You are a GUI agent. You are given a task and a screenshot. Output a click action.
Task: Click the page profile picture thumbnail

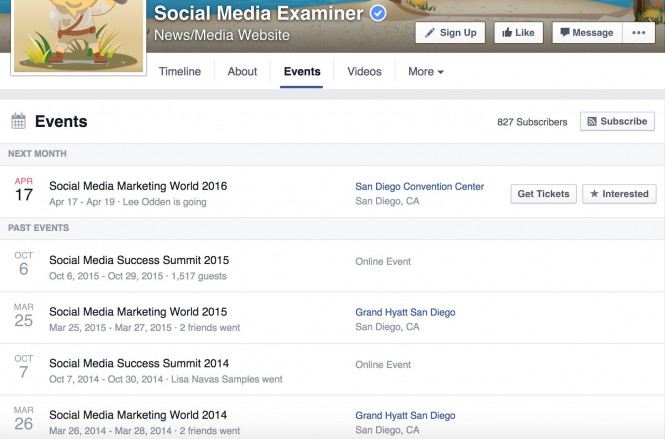coord(75,35)
